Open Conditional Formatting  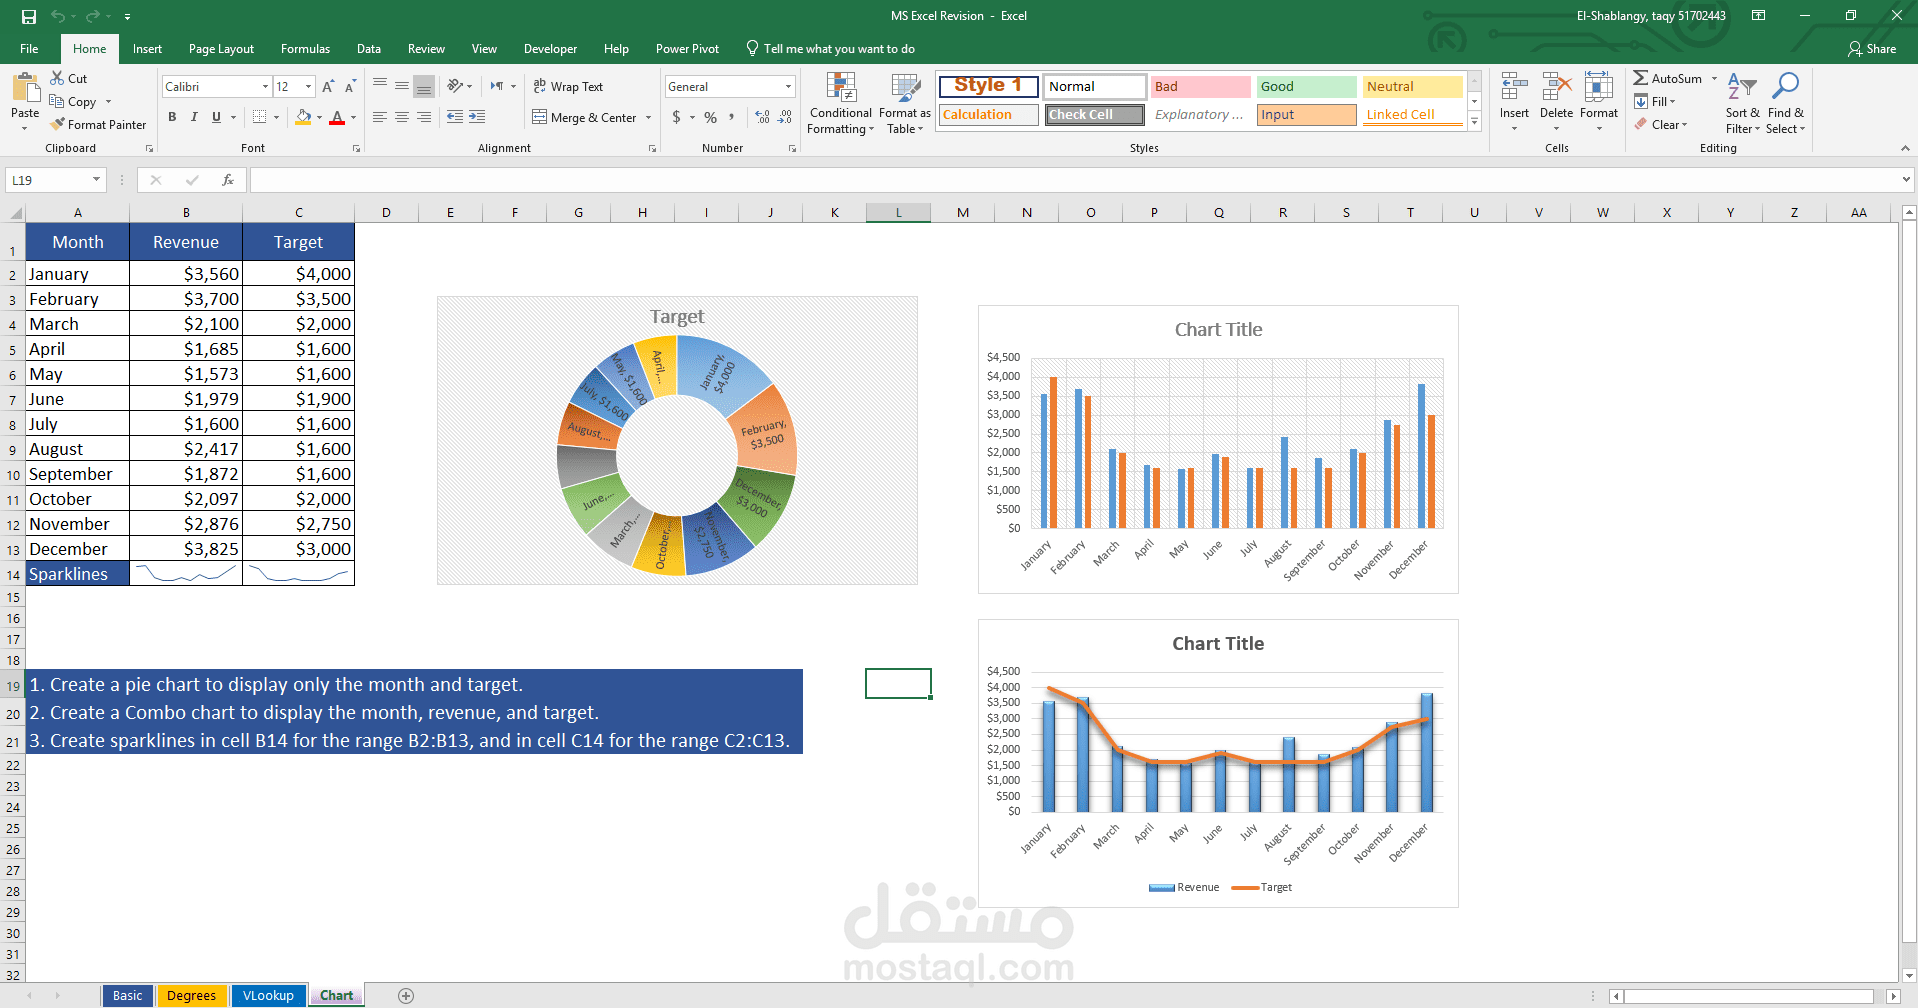tap(840, 104)
